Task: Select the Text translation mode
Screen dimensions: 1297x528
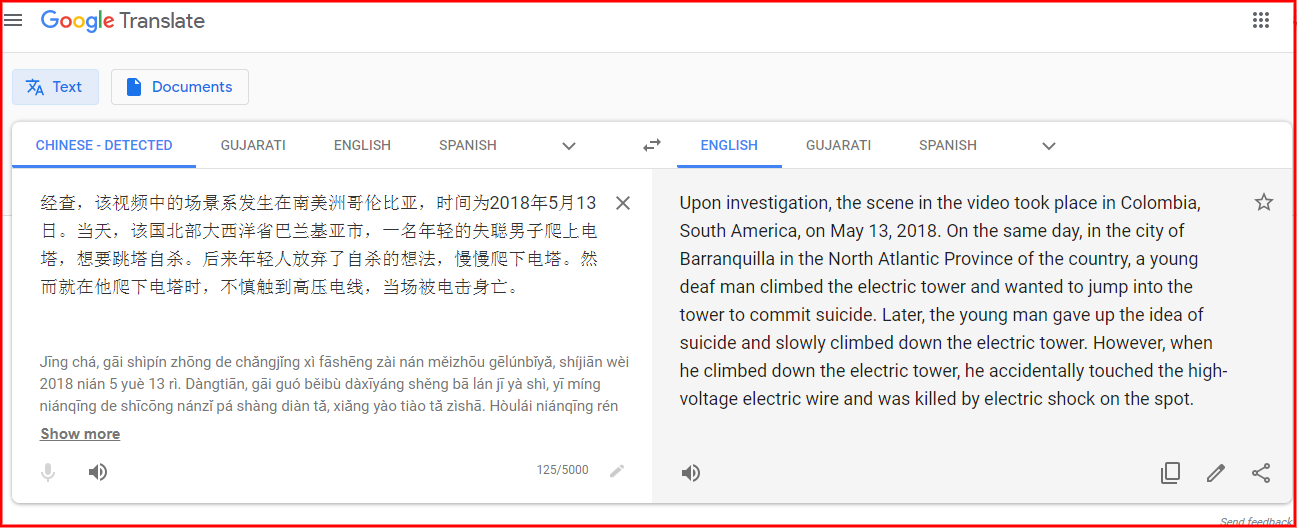Action: [55, 87]
